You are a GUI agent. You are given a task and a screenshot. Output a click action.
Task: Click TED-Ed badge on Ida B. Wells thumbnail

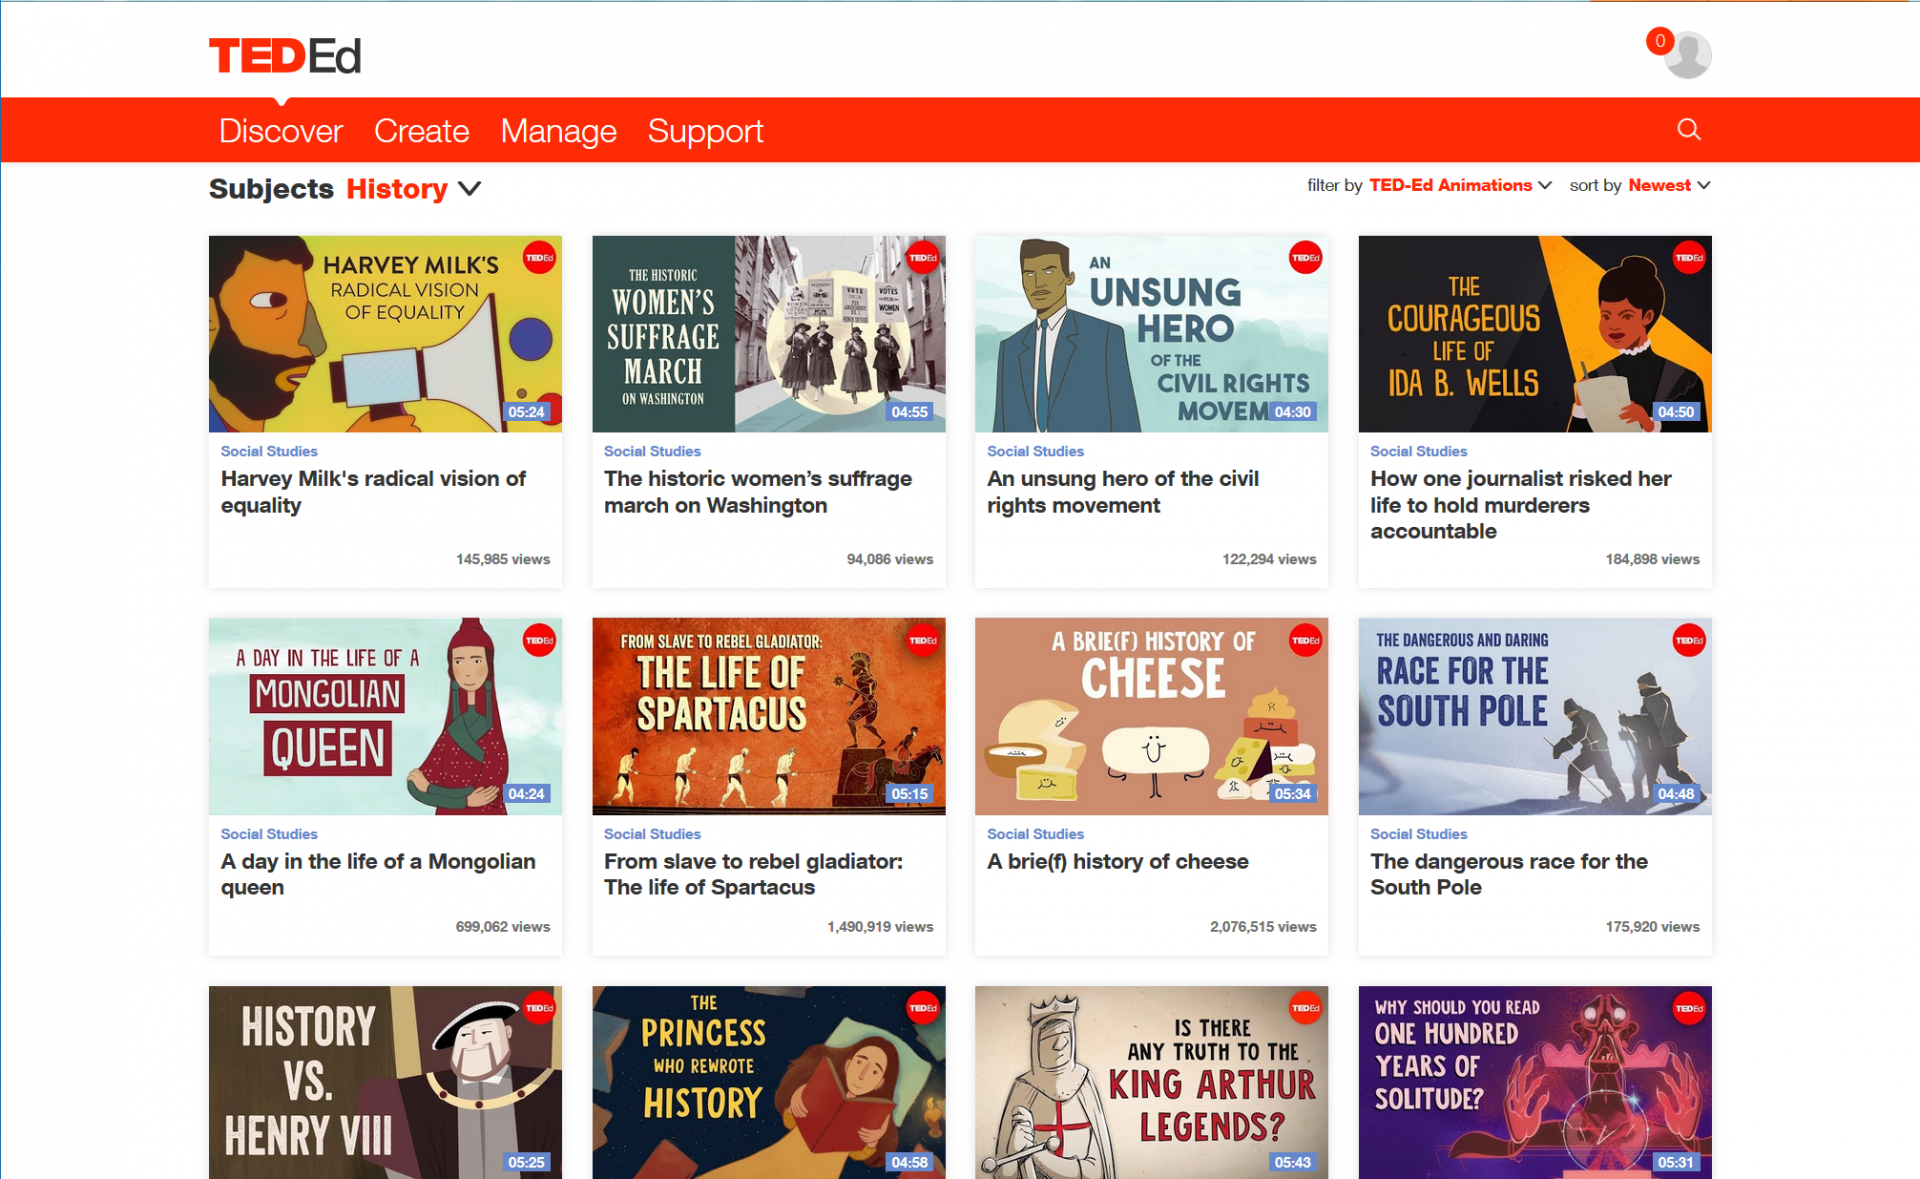[1689, 258]
